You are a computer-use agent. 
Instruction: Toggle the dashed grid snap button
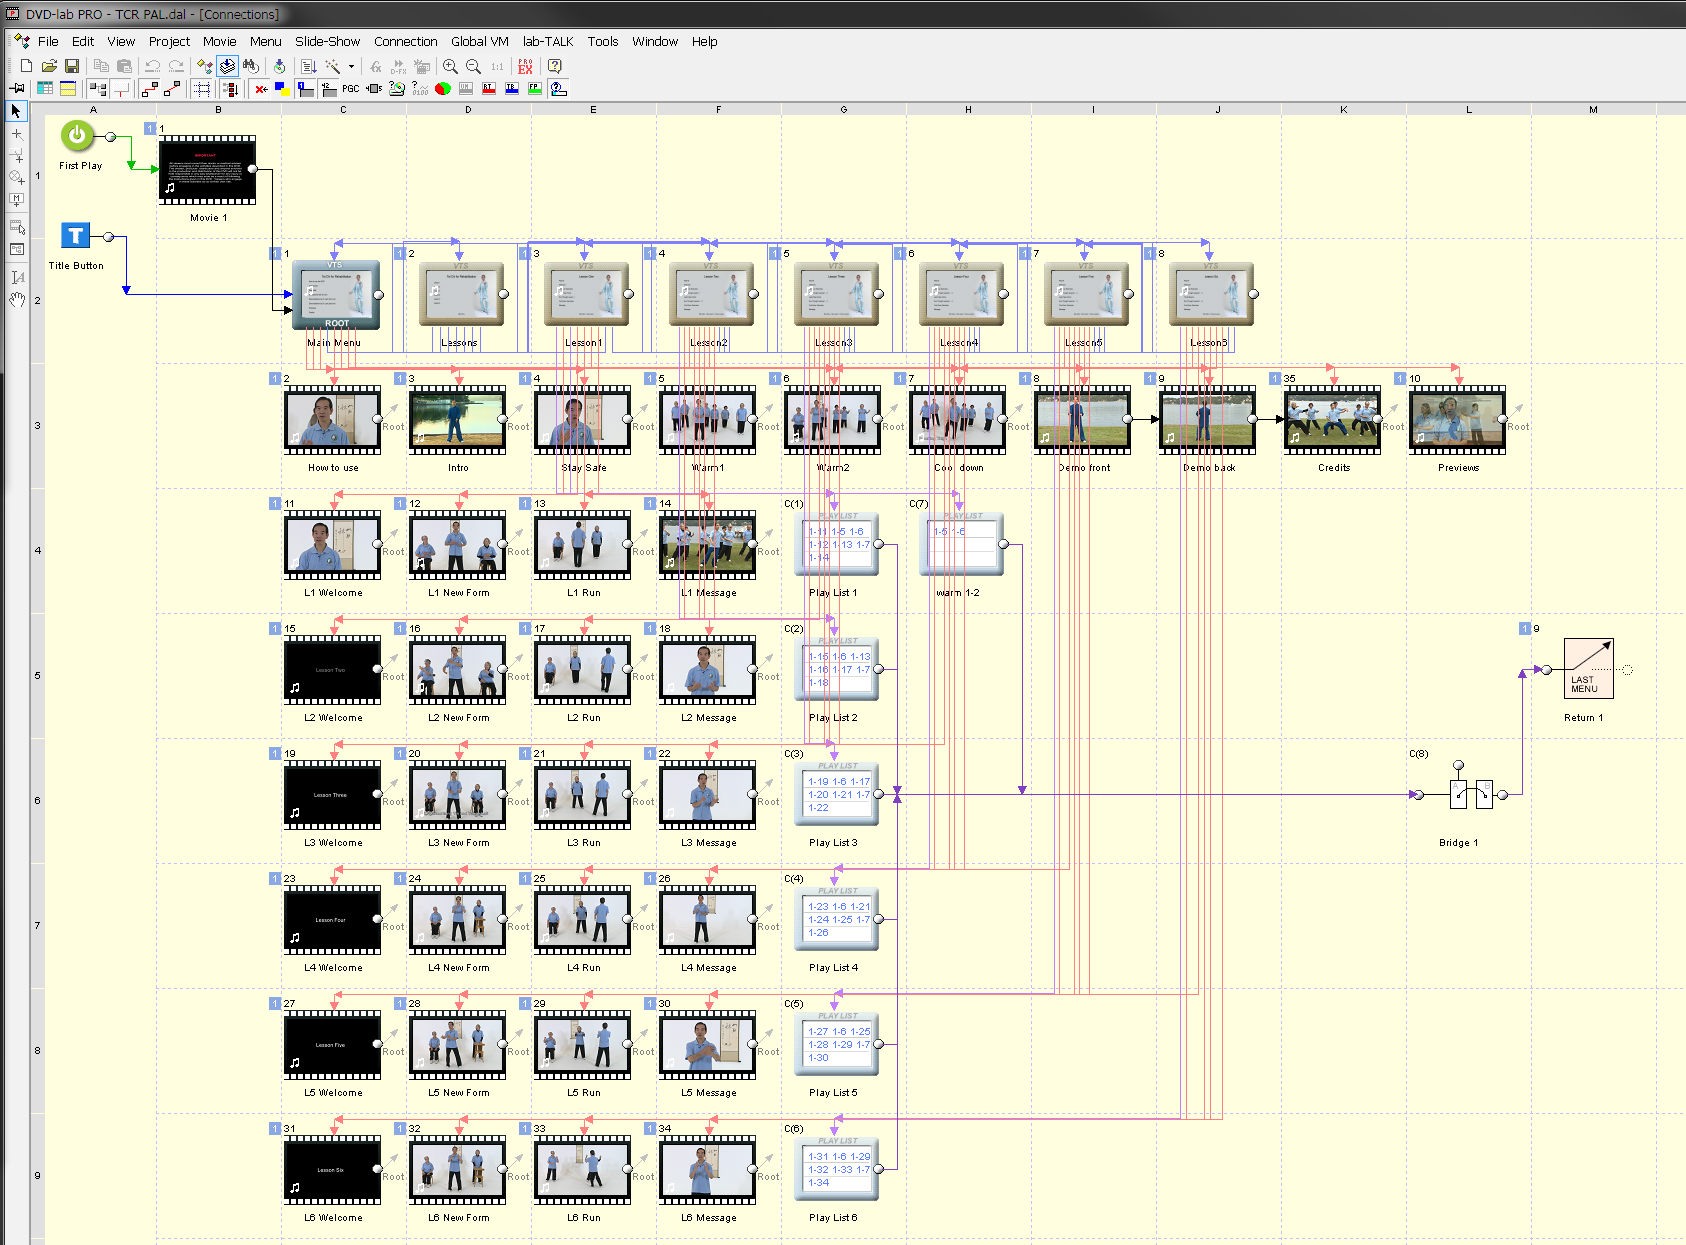(202, 89)
